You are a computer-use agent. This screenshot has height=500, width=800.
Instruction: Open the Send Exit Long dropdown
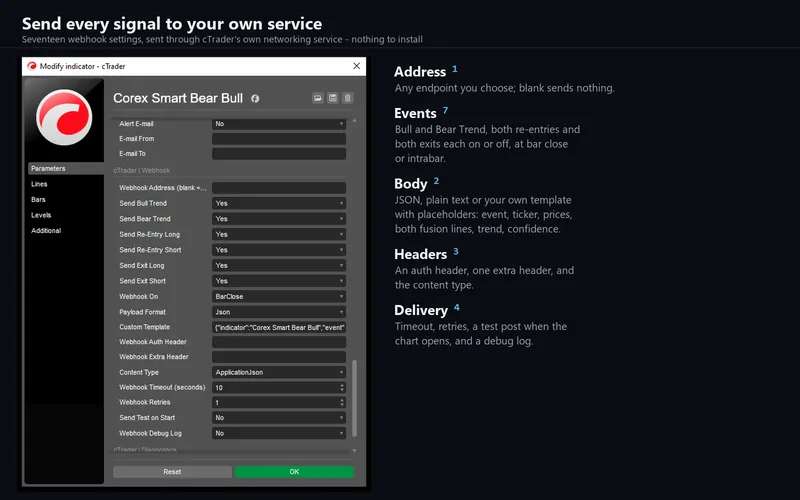point(279,265)
